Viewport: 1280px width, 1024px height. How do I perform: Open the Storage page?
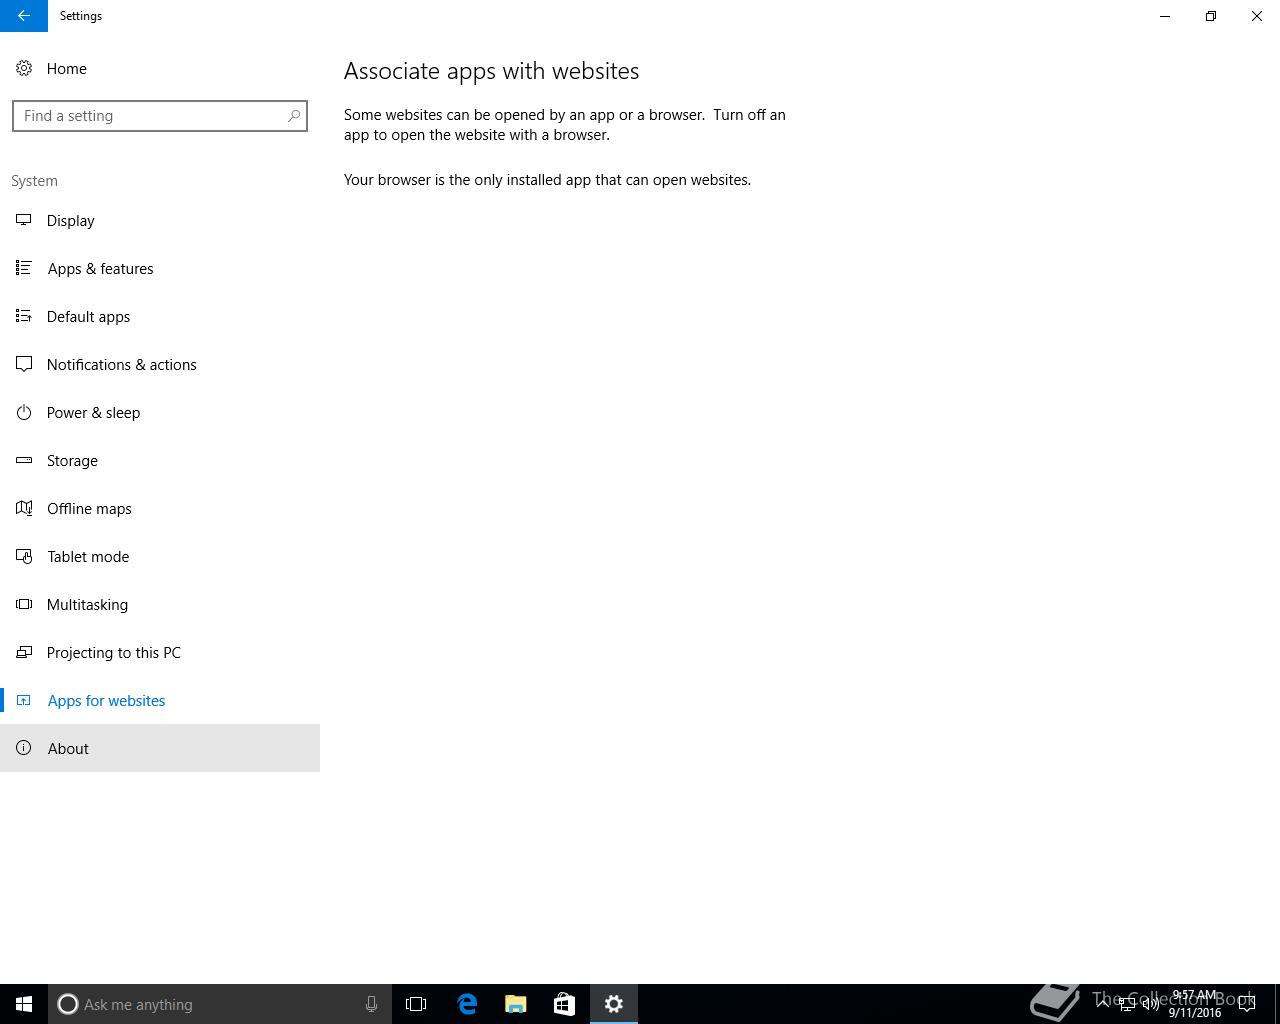[160, 460]
